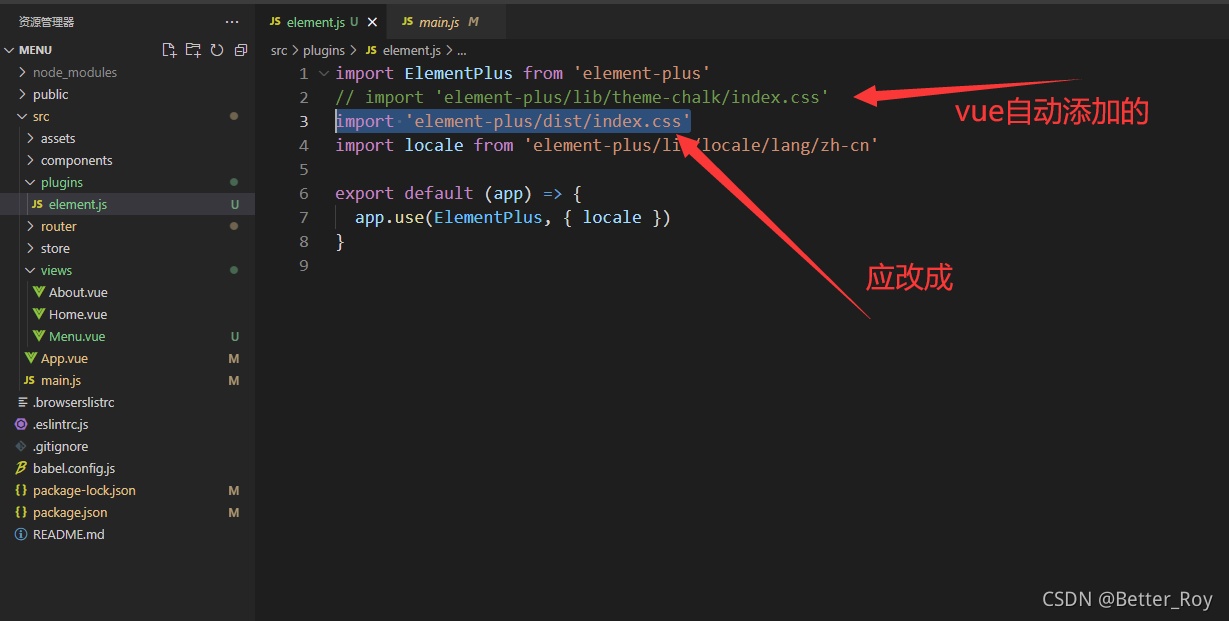
Task: Open the .browserslistrc file
Action: tap(127, 402)
